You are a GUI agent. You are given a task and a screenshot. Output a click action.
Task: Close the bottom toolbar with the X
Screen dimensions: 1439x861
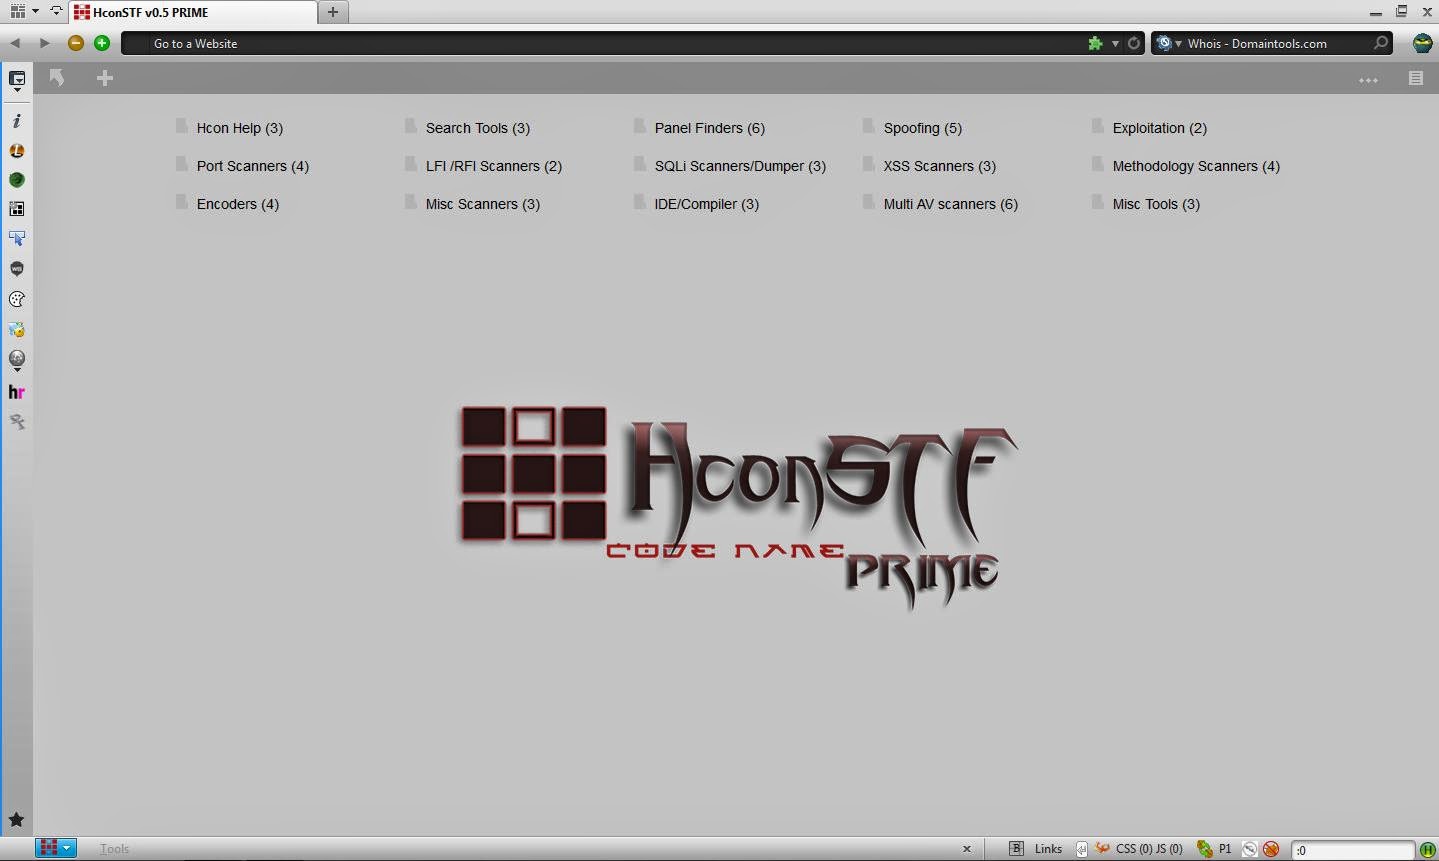pyautogui.click(x=966, y=849)
